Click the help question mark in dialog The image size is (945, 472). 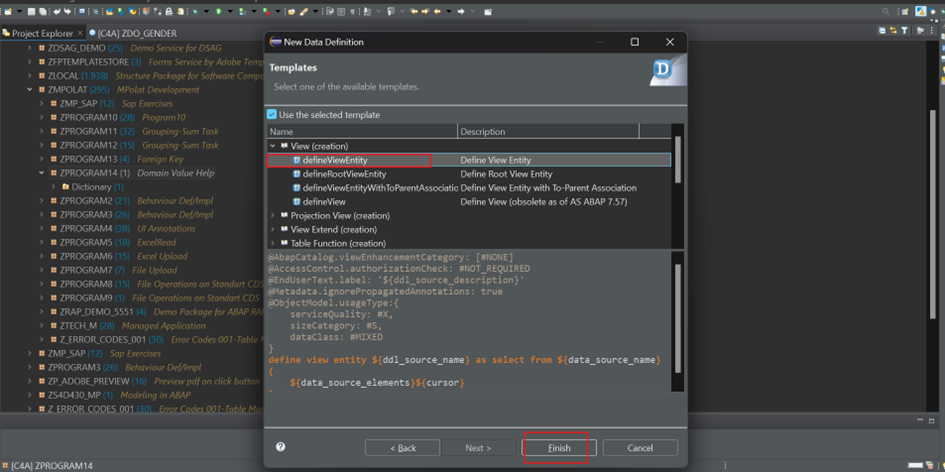[280, 447]
